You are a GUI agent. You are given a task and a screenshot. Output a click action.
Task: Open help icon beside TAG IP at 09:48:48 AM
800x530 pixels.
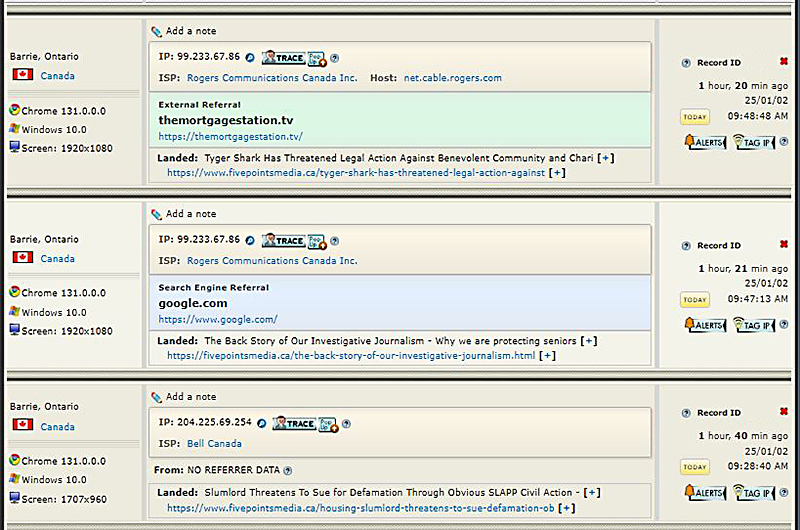(784, 141)
